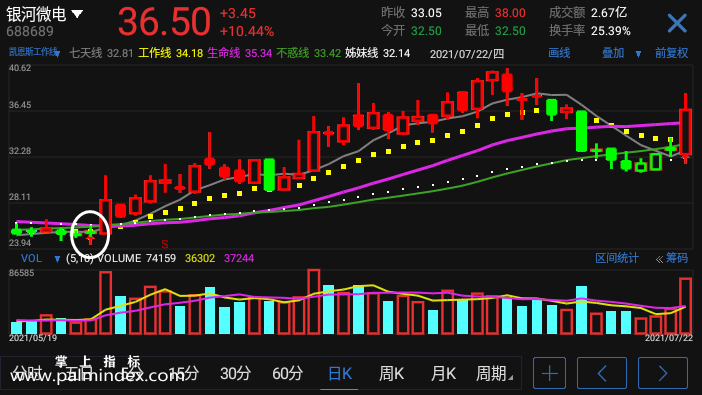Switch to the 周K tab
The height and width of the screenshot is (395, 702).
(391, 373)
